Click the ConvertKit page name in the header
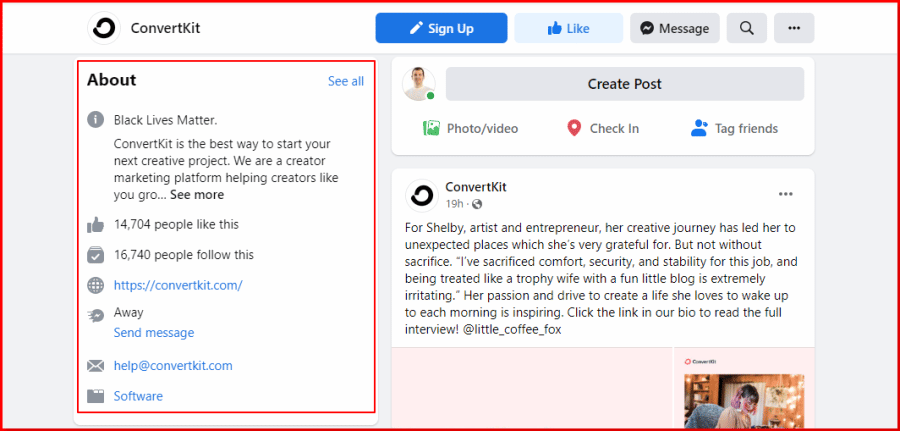 tap(165, 28)
